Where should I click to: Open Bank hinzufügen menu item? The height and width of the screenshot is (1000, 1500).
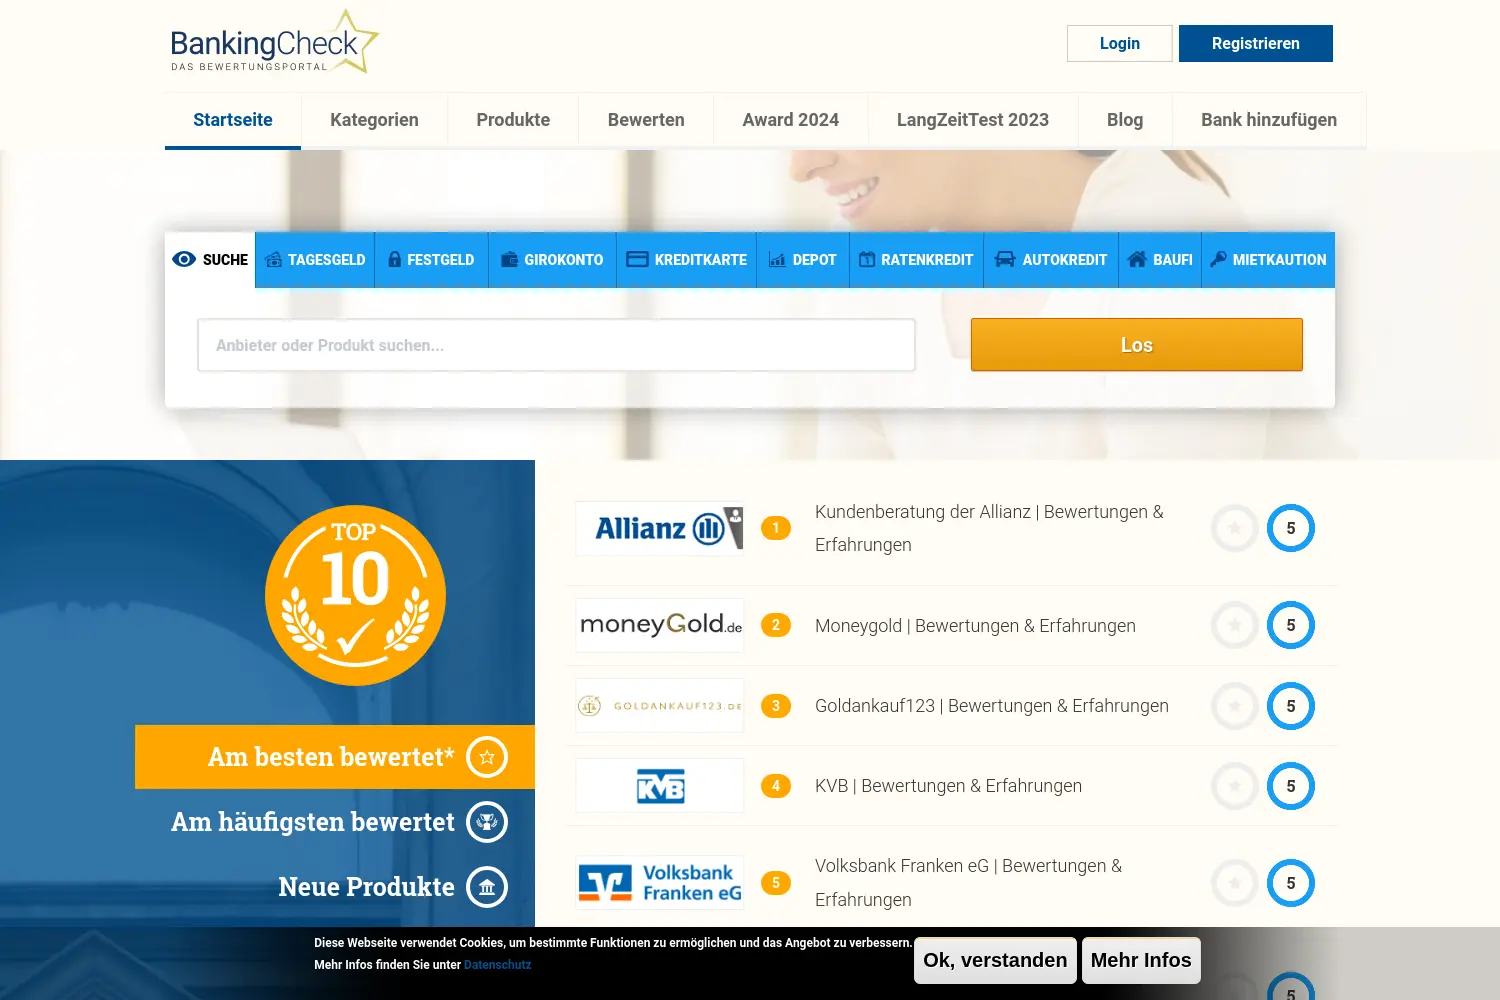click(x=1269, y=120)
